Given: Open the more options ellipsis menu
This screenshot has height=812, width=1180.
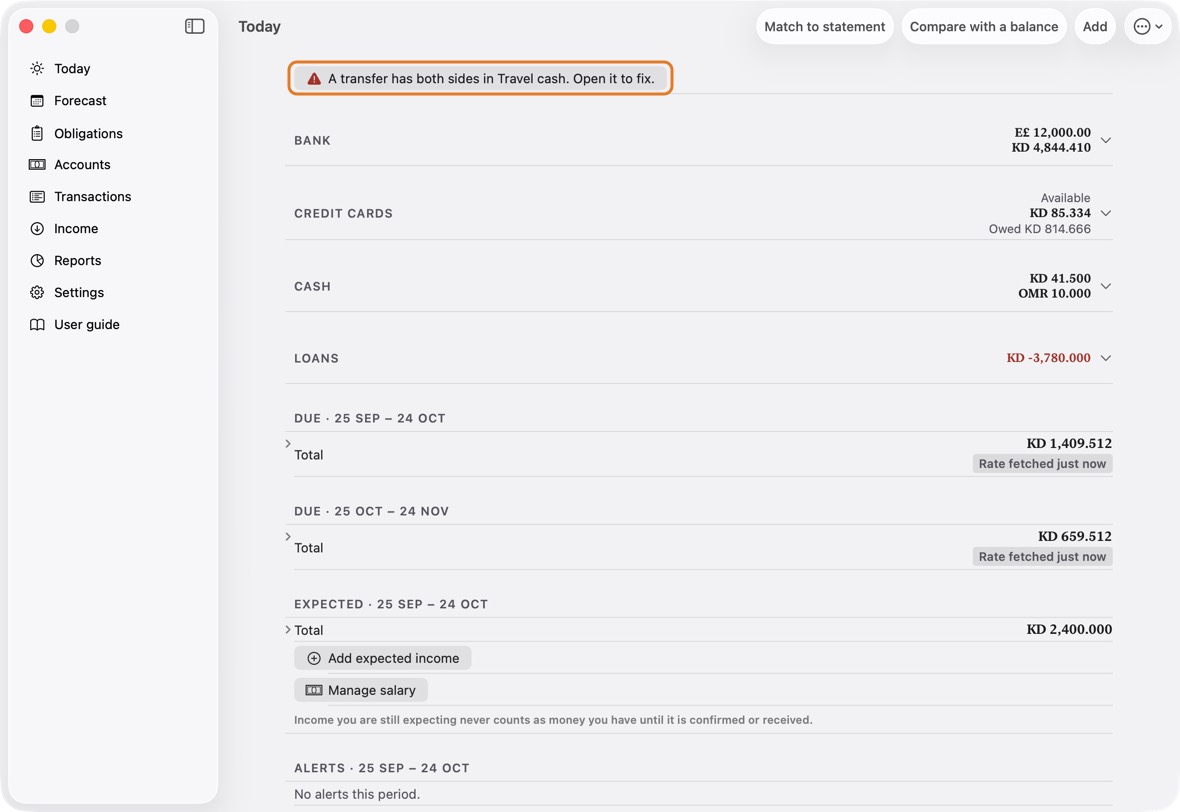Looking at the screenshot, I should tap(1148, 26).
